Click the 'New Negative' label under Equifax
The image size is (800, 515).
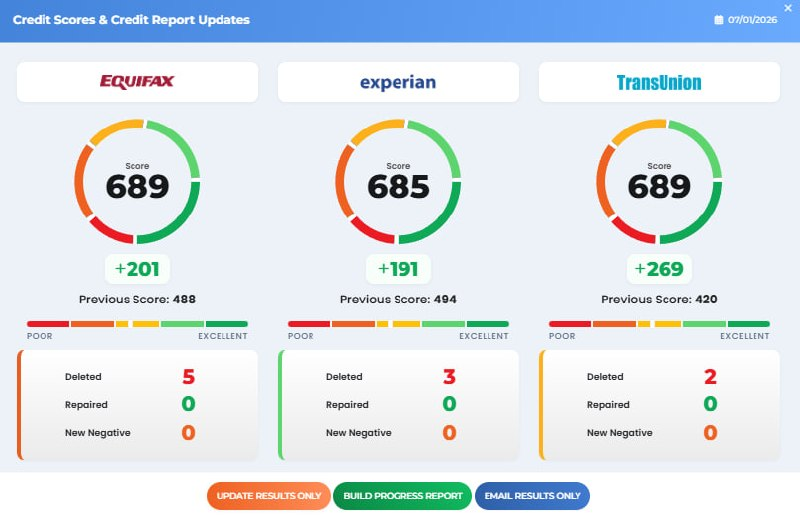tap(97, 433)
